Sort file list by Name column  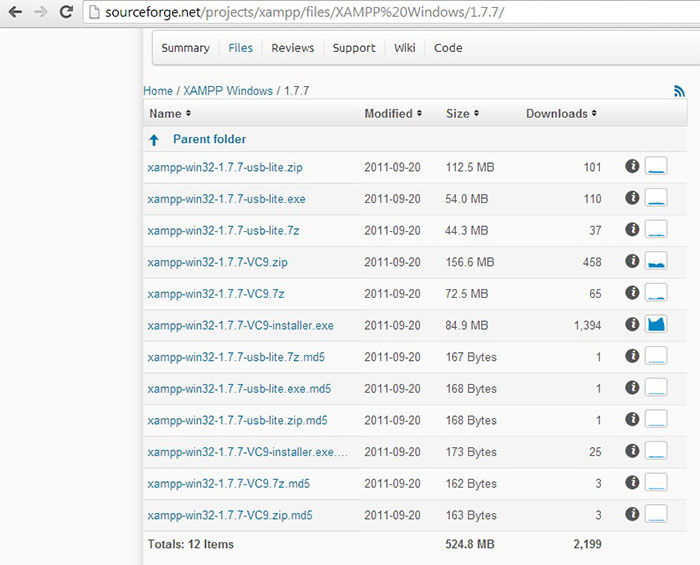(170, 114)
